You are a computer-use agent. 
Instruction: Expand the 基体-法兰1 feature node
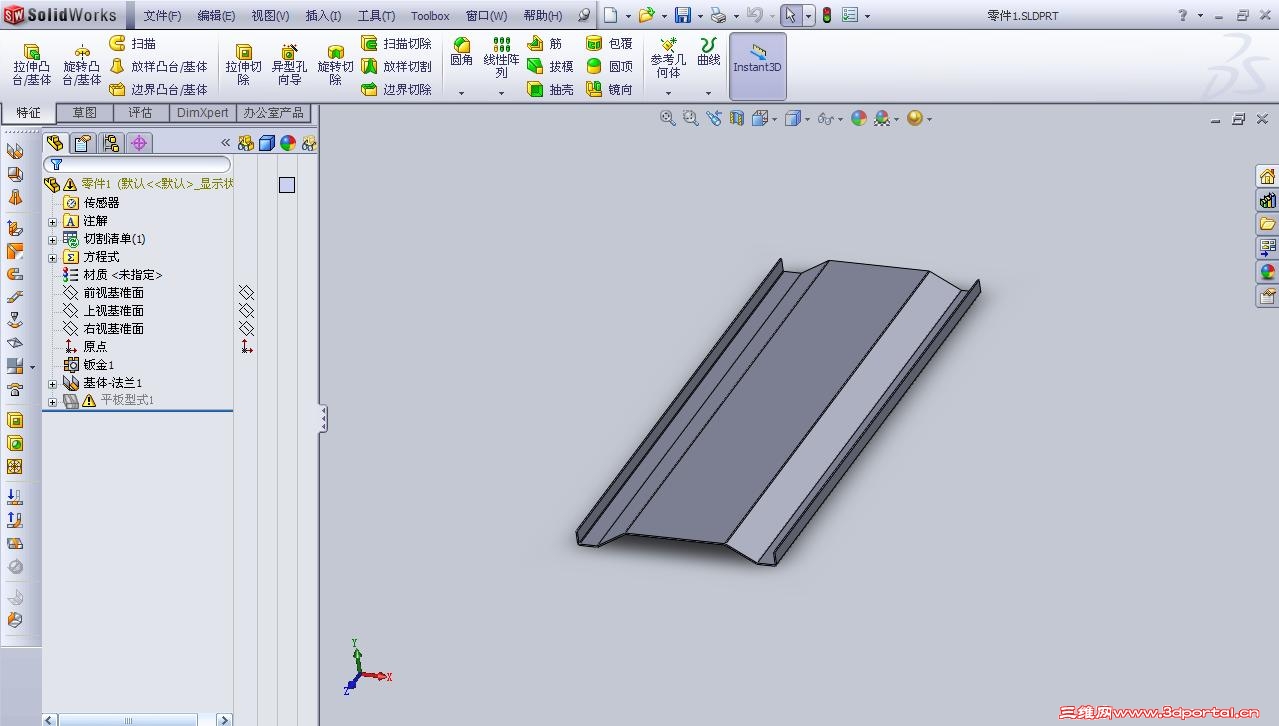coord(53,383)
